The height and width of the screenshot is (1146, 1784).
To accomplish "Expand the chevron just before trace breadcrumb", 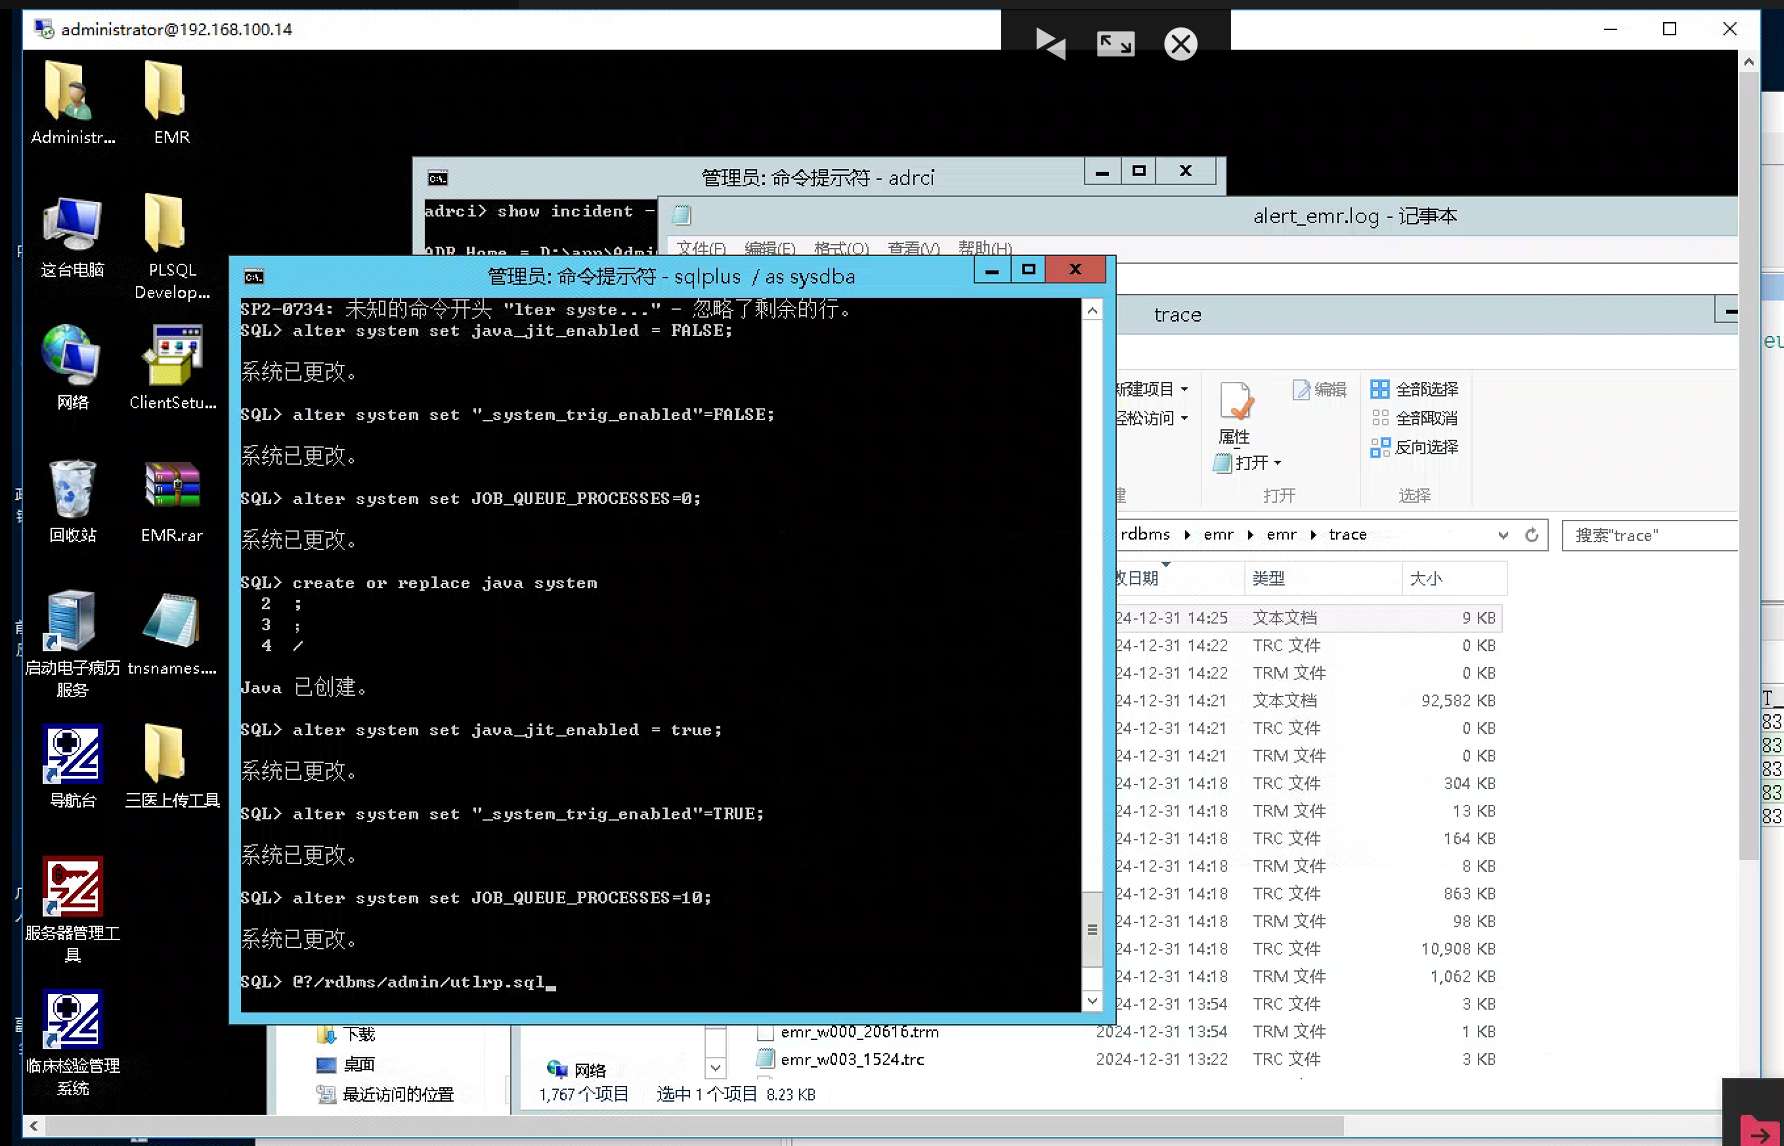I will [1313, 535].
